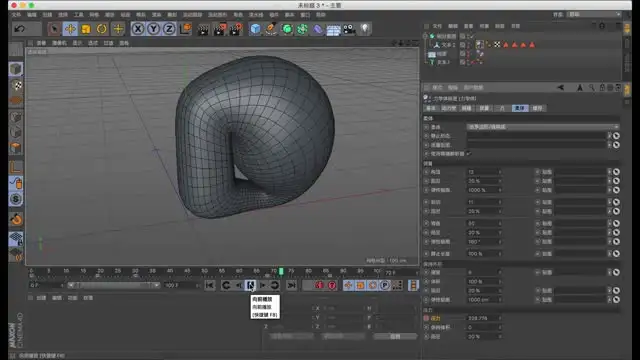
Task: Open the first menu in the menu bar
Action: point(16,15)
